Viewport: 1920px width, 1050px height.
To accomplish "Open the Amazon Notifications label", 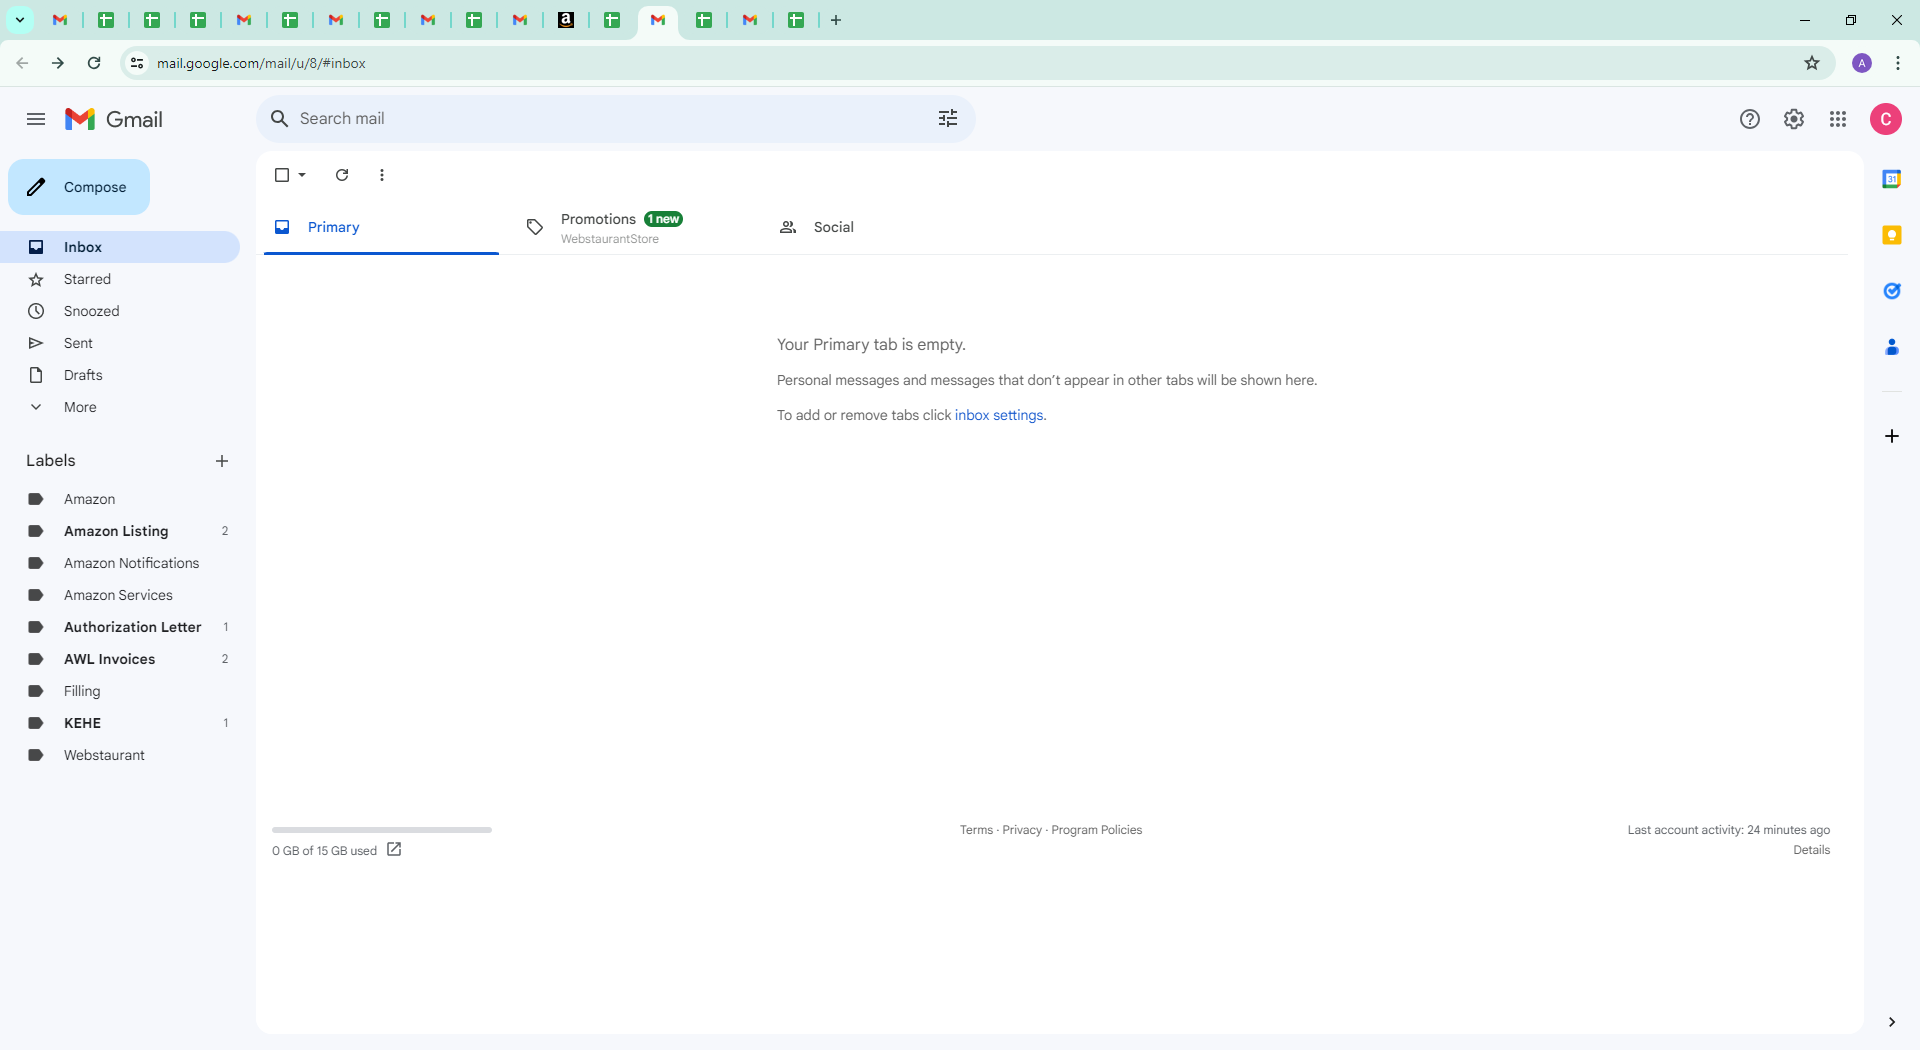I will [120, 563].
